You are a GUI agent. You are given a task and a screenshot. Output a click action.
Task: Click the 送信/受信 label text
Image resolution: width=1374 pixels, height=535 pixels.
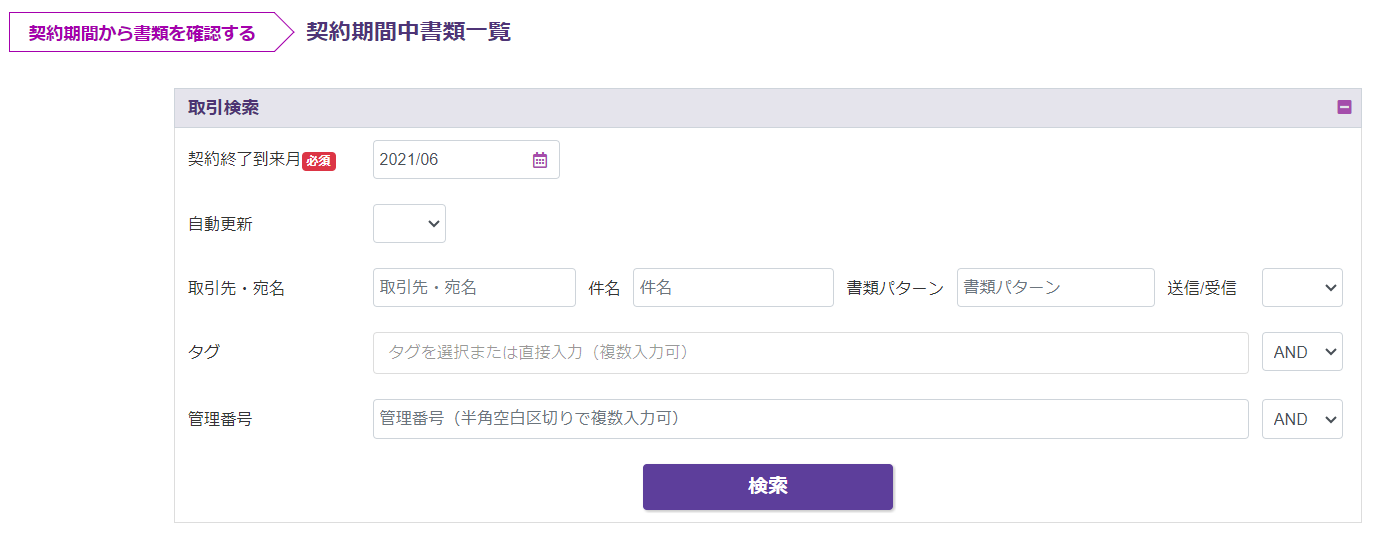pos(1201,288)
